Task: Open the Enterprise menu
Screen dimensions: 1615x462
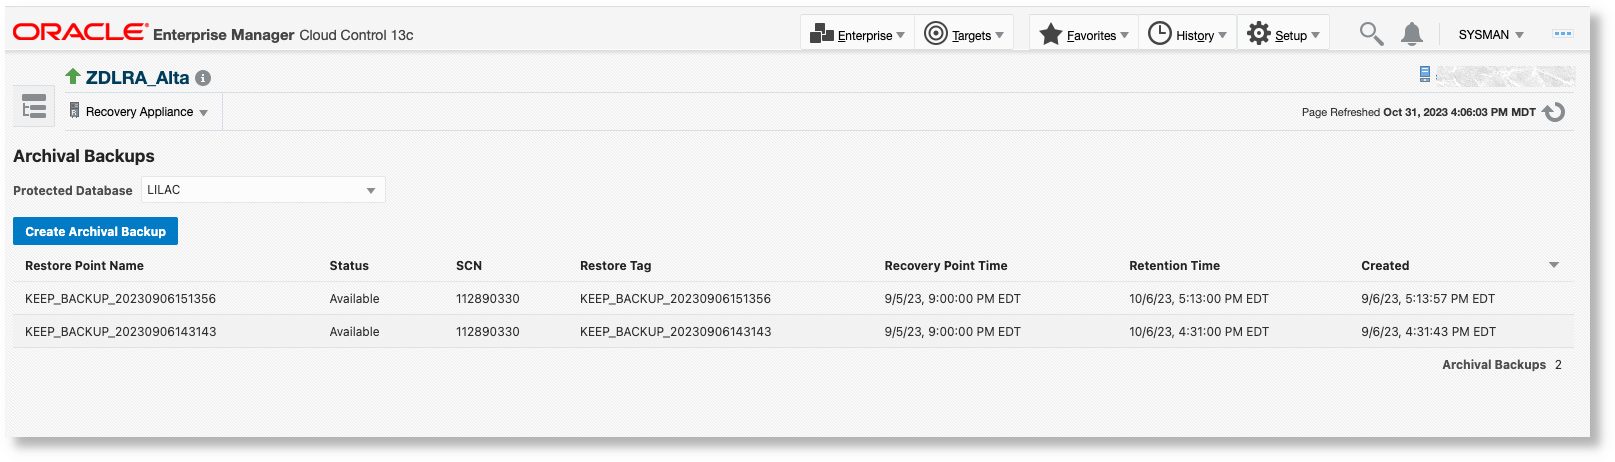Action: (857, 34)
